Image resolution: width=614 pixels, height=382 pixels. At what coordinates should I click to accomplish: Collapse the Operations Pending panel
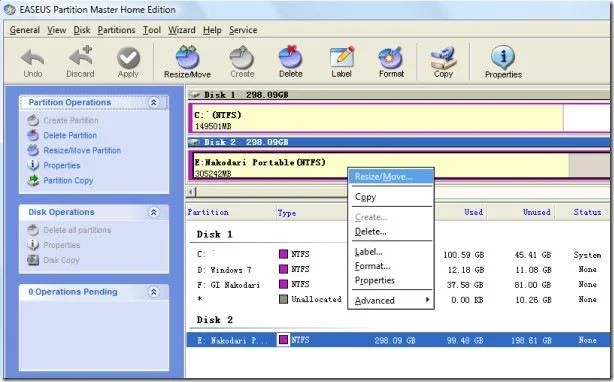(x=154, y=292)
